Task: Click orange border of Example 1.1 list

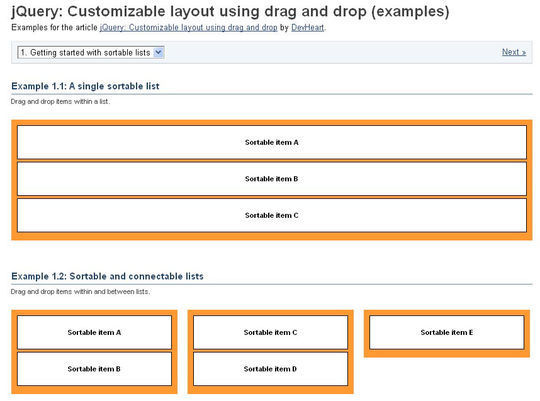Action: coord(272,236)
